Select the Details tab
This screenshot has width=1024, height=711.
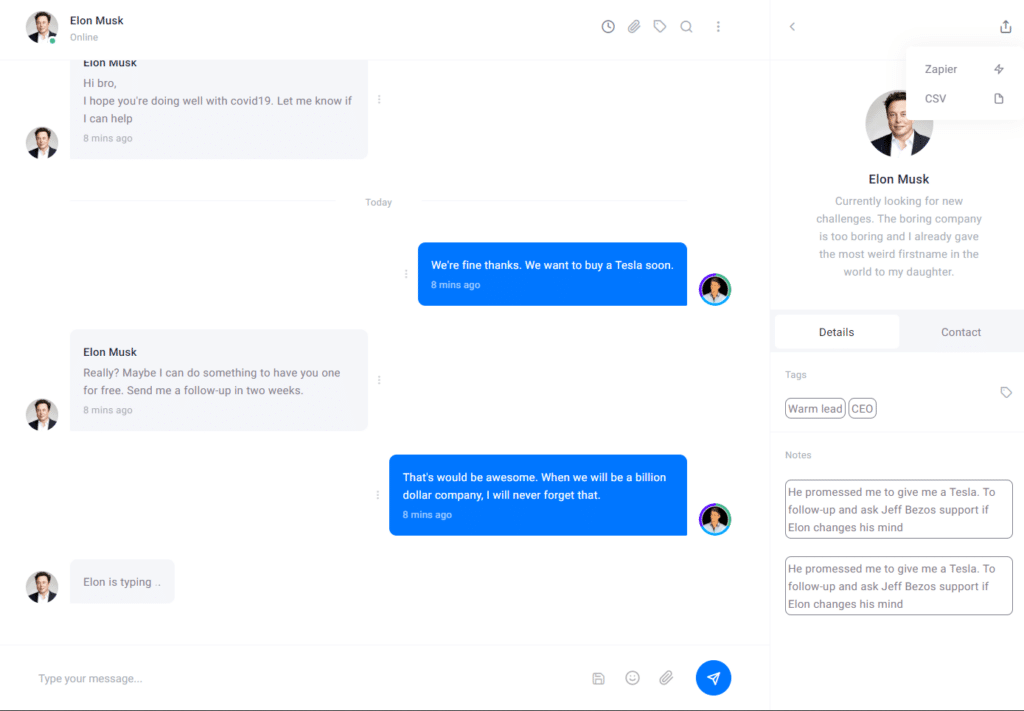837,332
